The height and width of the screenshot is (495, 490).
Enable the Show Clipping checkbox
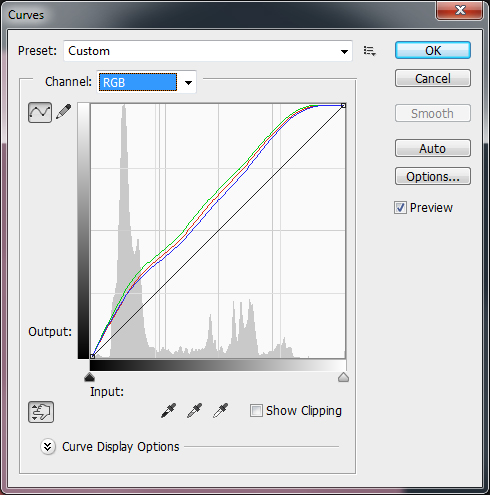pyautogui.click(x=256, y=411)
